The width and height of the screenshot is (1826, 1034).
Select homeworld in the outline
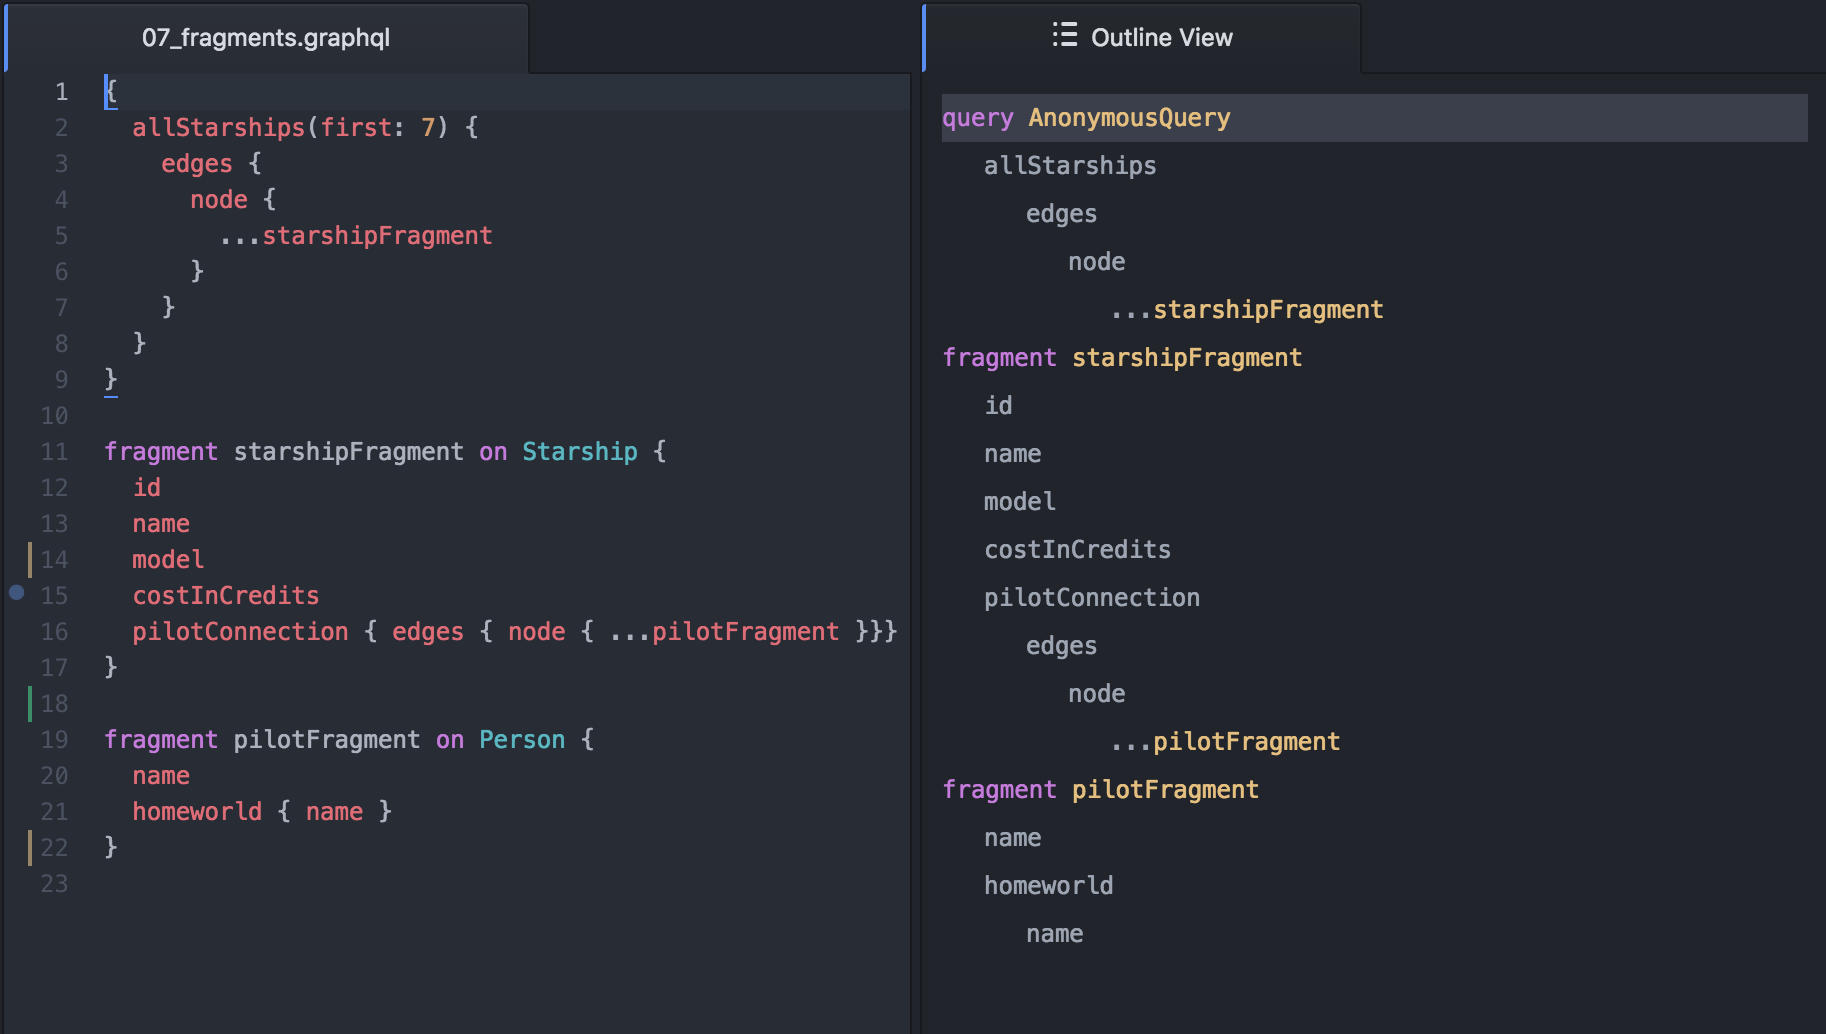pos(1048,886)
